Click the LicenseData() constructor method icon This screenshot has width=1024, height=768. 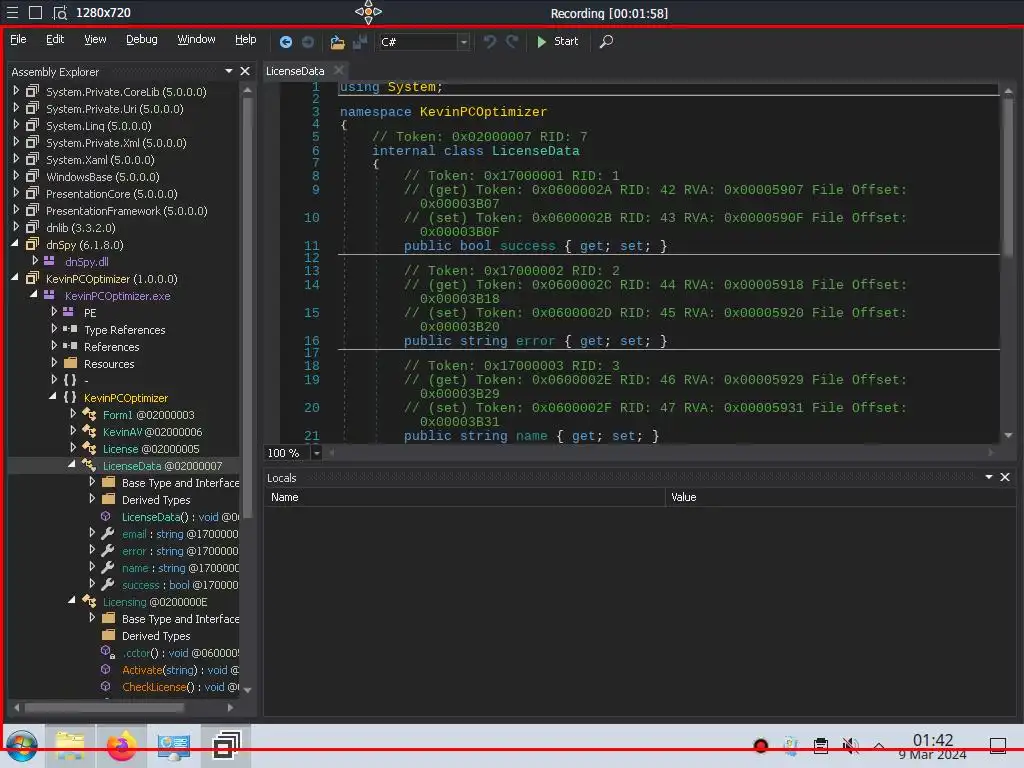tap(106, 516)
